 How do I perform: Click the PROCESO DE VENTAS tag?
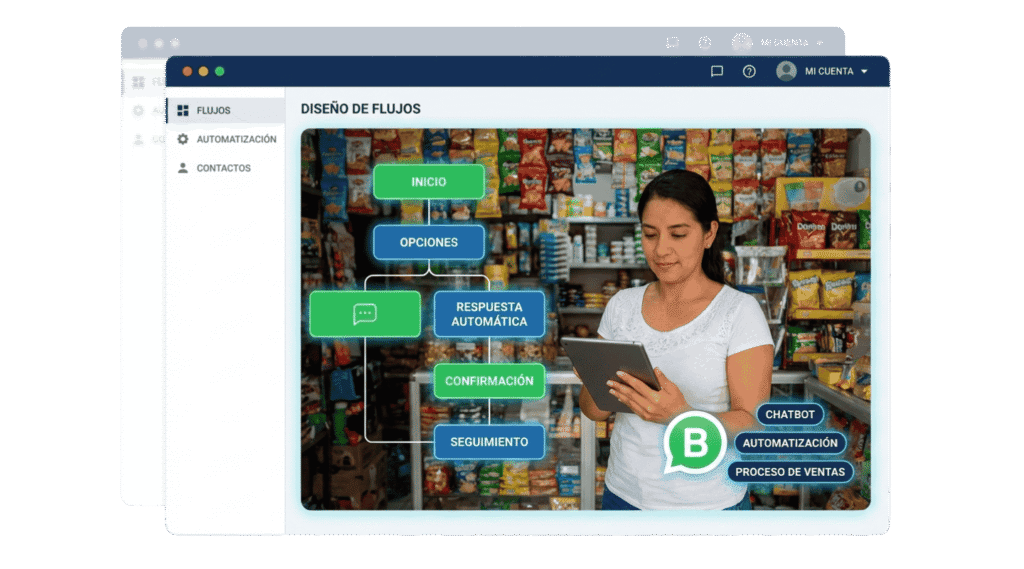pyautogui.click(x=790, y=472)
